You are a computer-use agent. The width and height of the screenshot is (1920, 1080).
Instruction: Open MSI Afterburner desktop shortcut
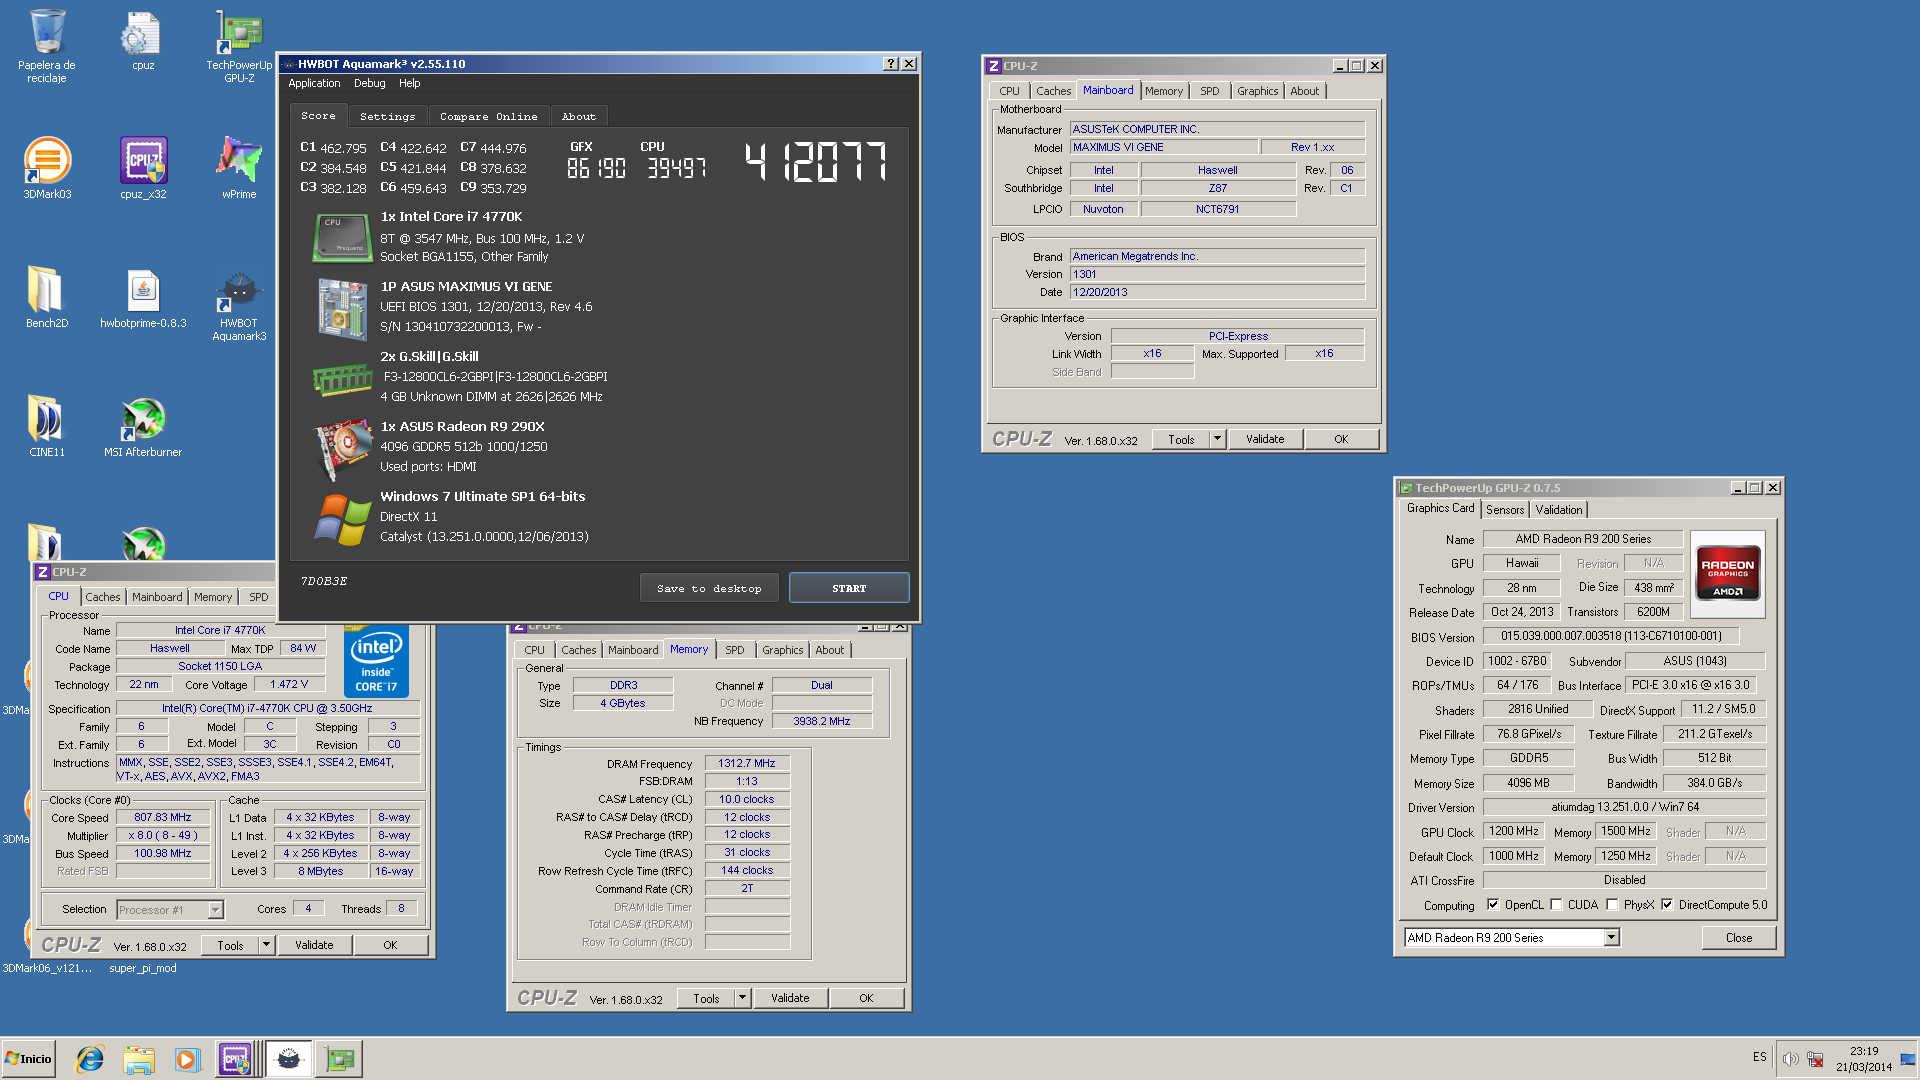point(143,425)
